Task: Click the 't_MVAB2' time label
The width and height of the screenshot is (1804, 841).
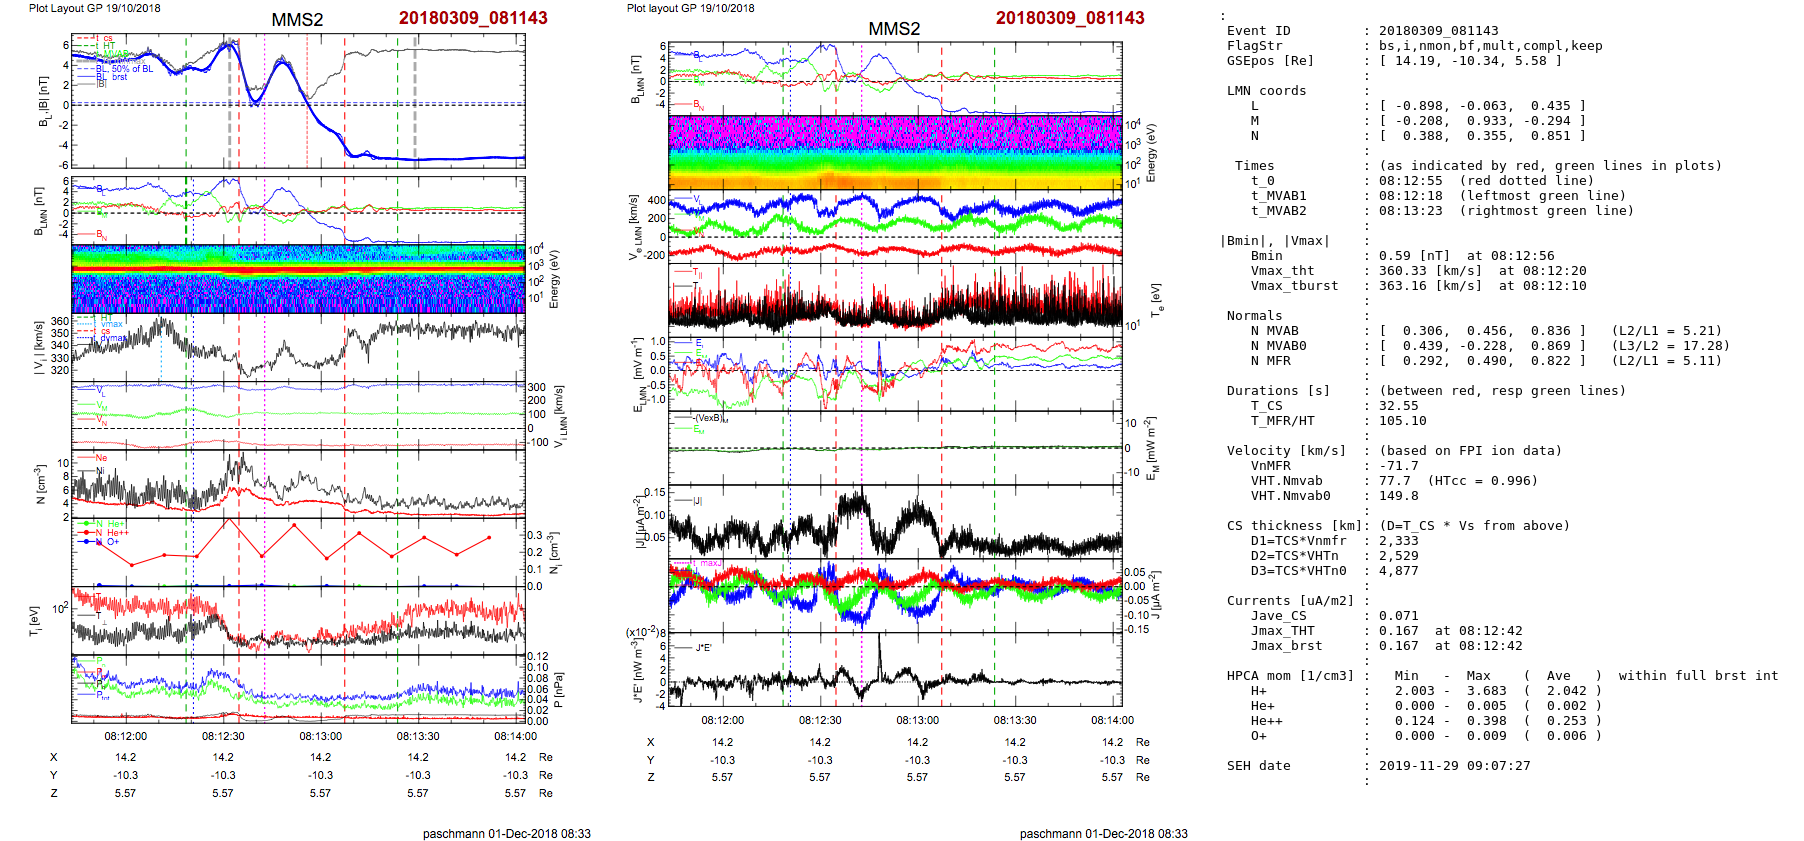Action: click(x=1278, y=211)
